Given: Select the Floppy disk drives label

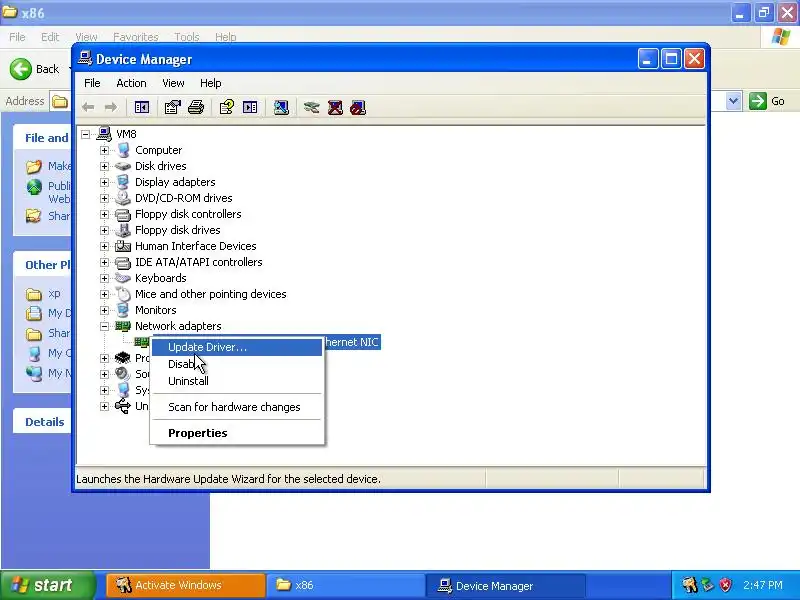Looking at the screenshot, I should [178, 230].
